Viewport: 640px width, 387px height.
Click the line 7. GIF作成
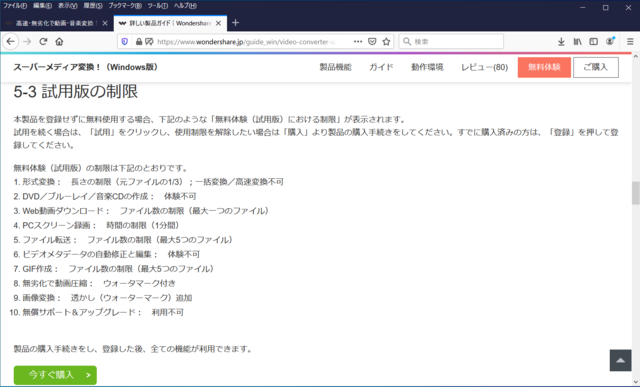(x=114, y=269)
